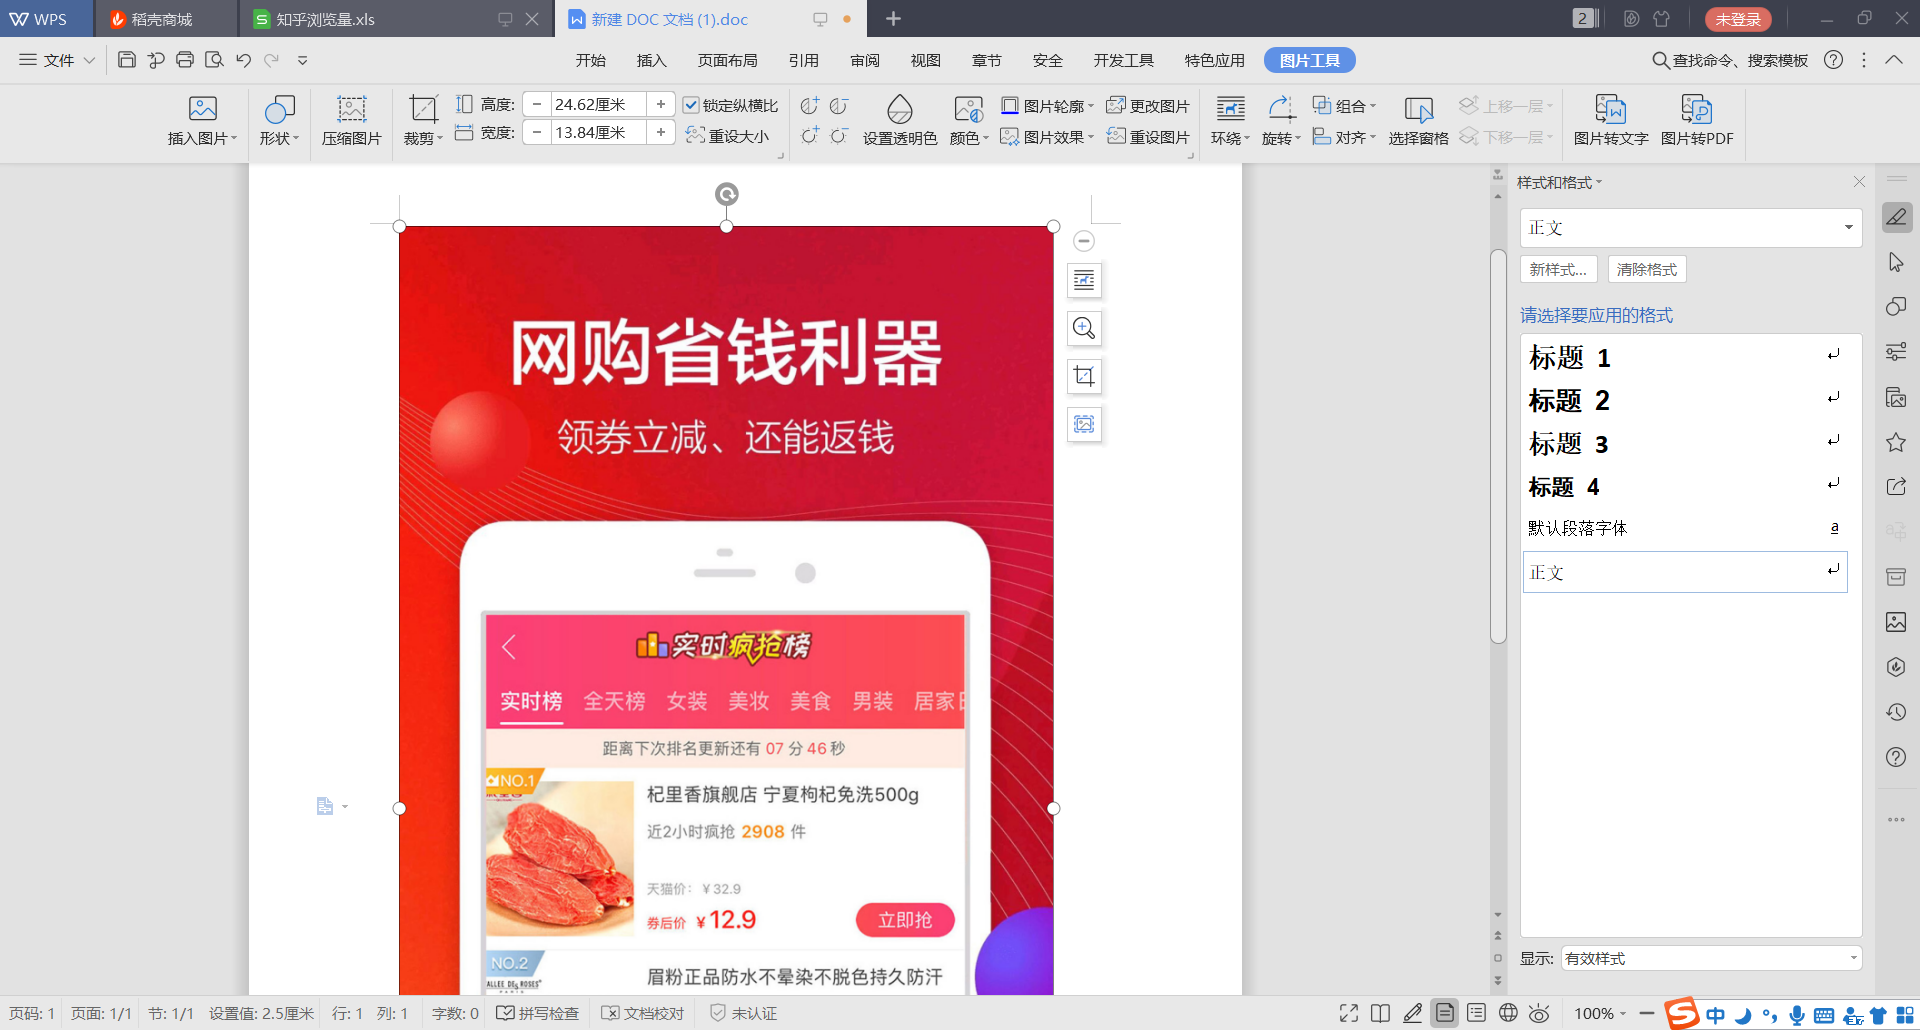Increase height with plus stepper

tap(661, 104)
